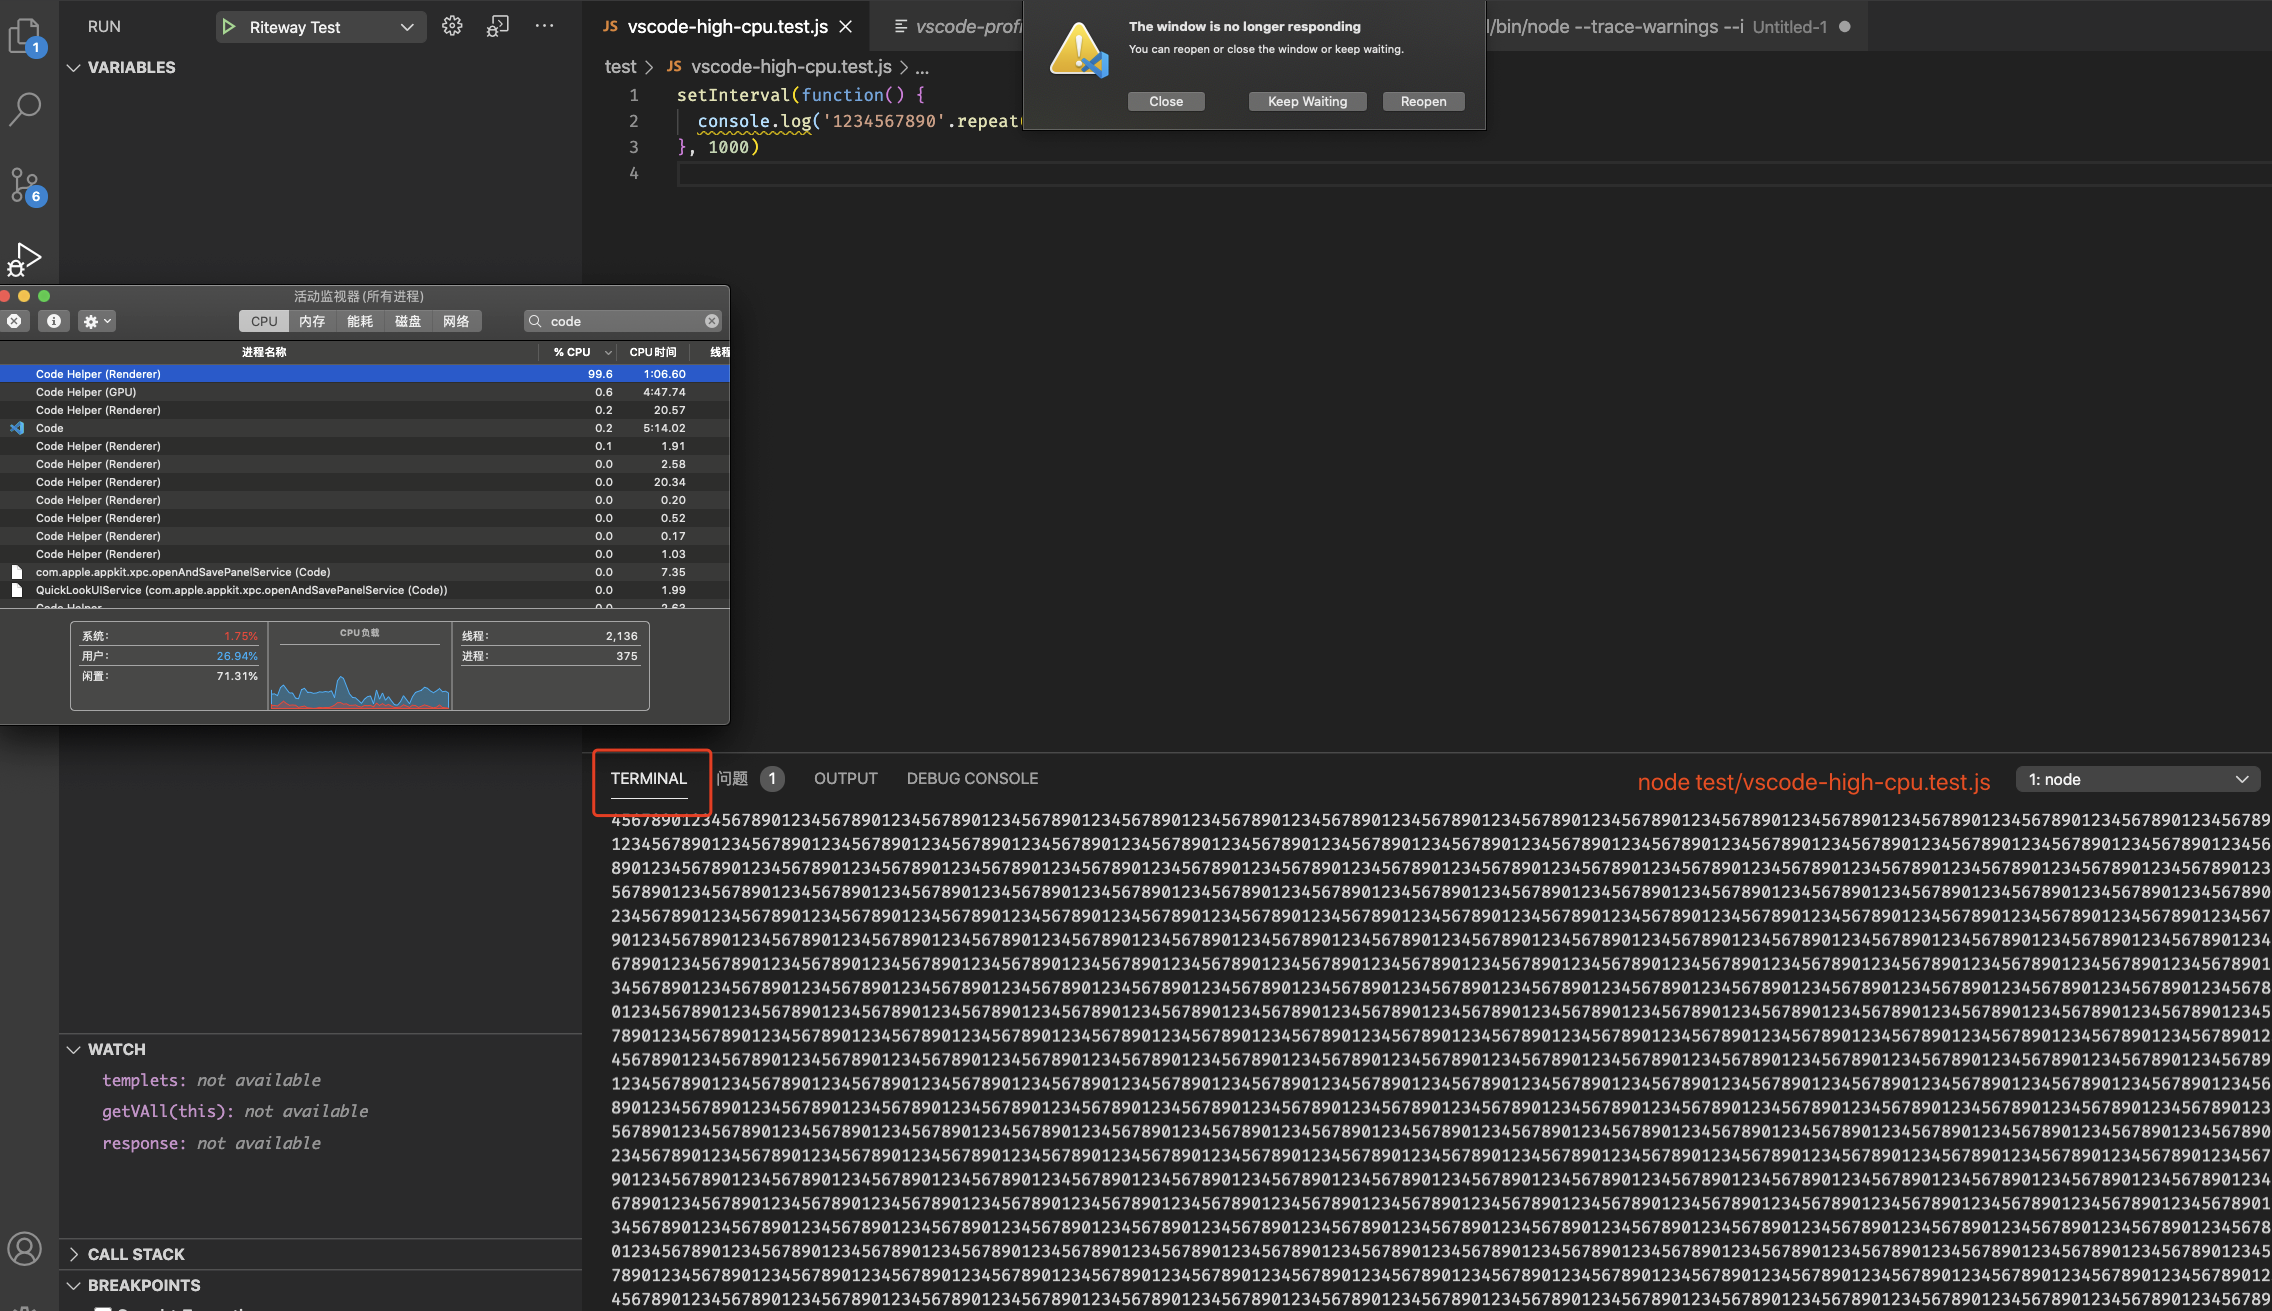The width and height of the screenshot is (2272, 1311).
Task: Open Search view in the activity bar
Action: pyautogui.click(x=26, y=108)
